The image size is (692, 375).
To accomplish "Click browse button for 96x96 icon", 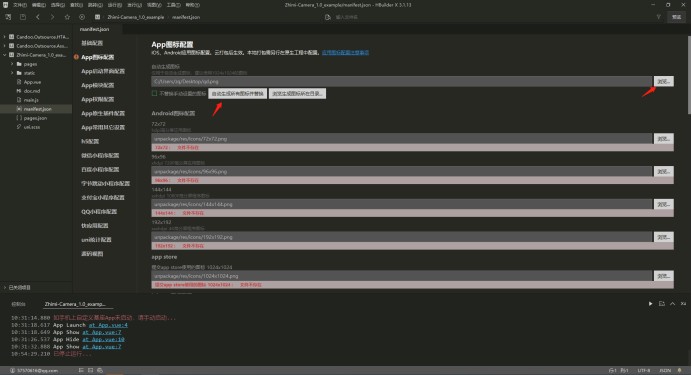I will (x=663, y=172).
